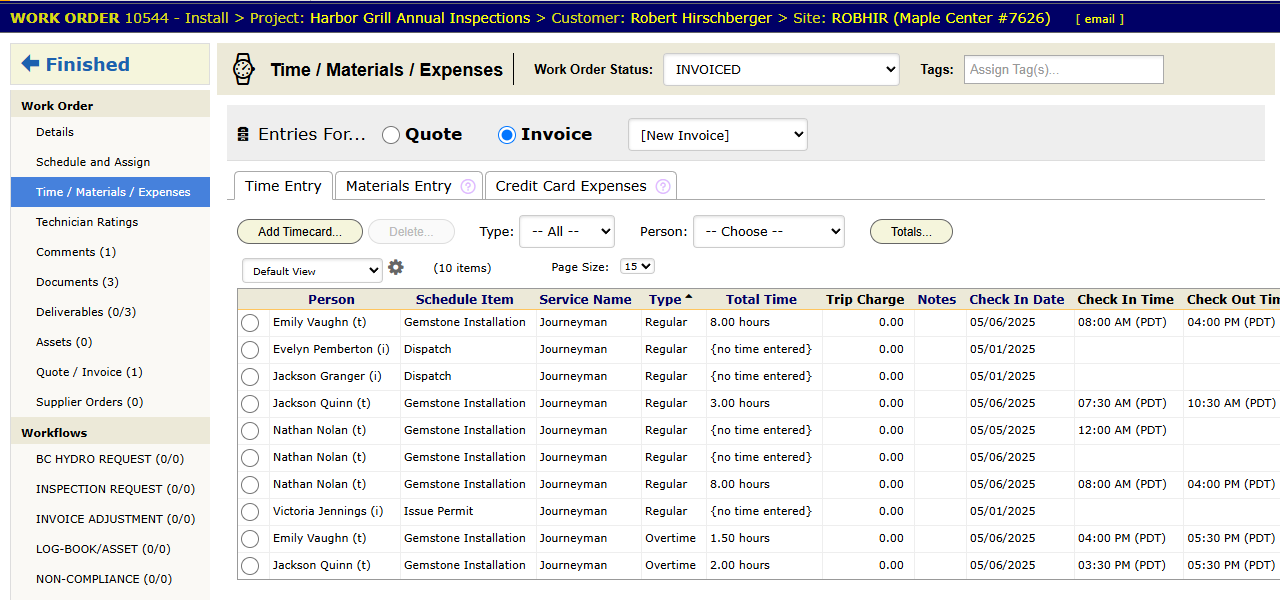Viewport: 1280px width, 600px height.
Task: Sort by Notes column header
Action: [937, 299]
